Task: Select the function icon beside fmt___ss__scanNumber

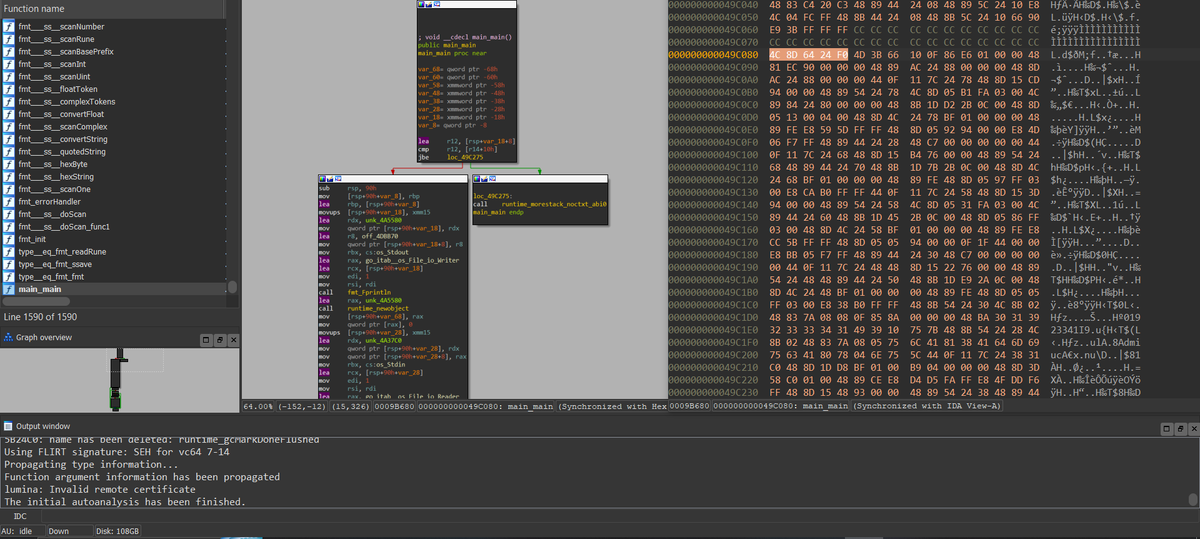Action: click(9, 26)
